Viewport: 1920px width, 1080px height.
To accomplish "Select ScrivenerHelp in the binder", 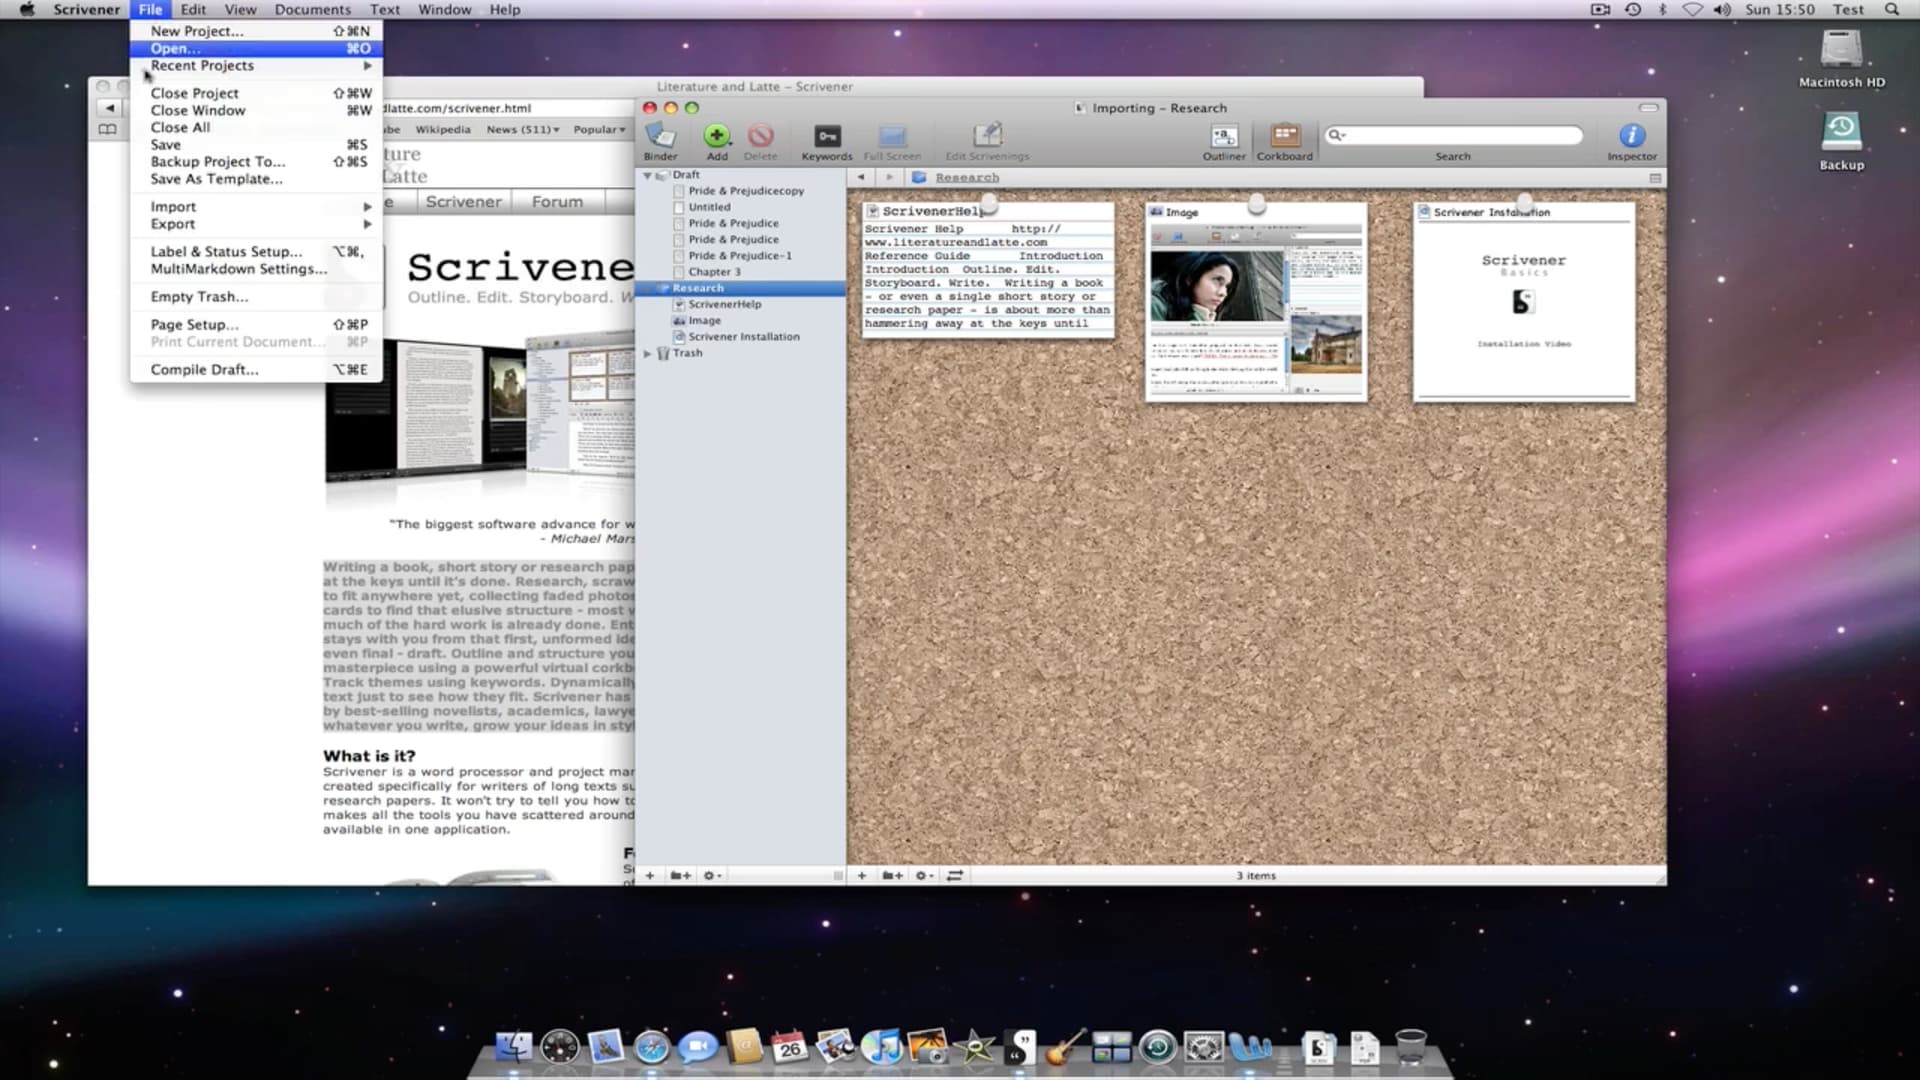I will [724, 304].
